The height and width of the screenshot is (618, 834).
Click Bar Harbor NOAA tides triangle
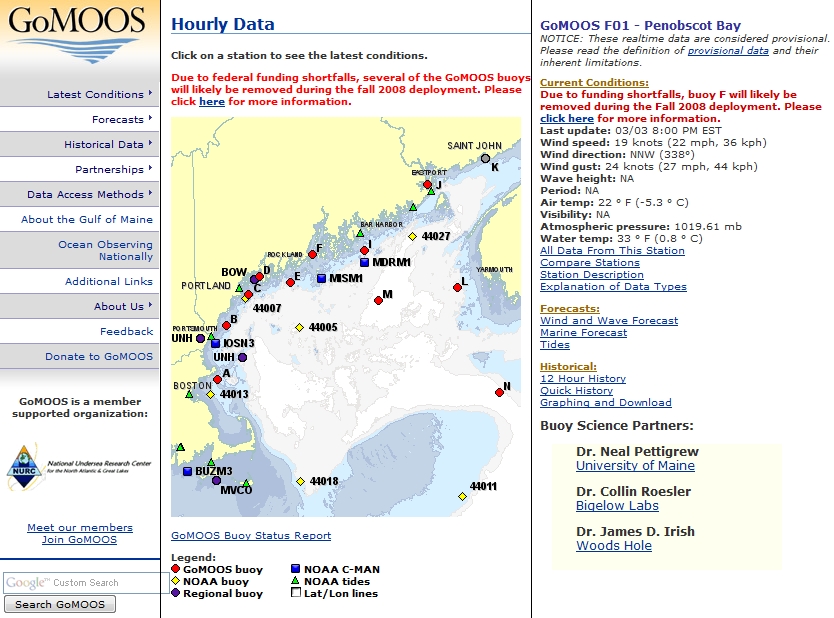coord(360,233)
